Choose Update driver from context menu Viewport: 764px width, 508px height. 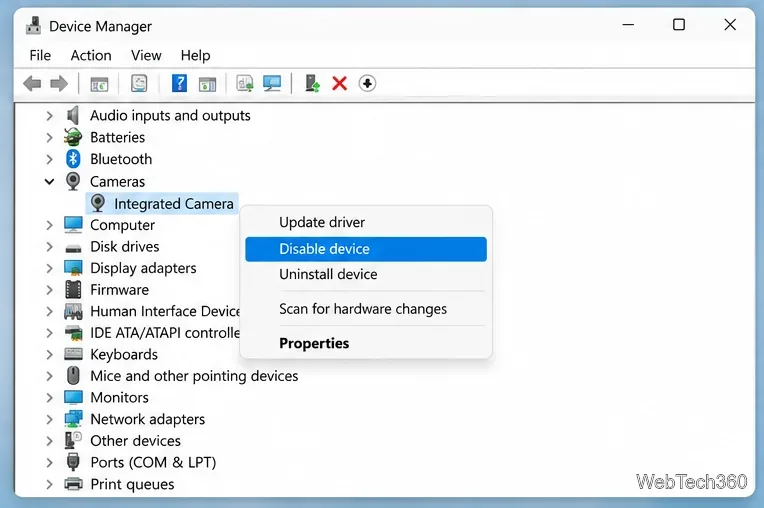point(366,223)
